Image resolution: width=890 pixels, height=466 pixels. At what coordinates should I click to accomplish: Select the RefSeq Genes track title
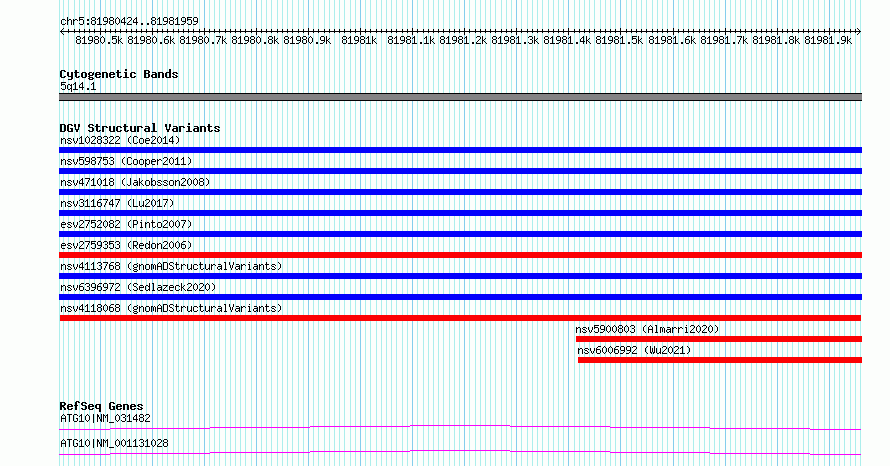101,406
